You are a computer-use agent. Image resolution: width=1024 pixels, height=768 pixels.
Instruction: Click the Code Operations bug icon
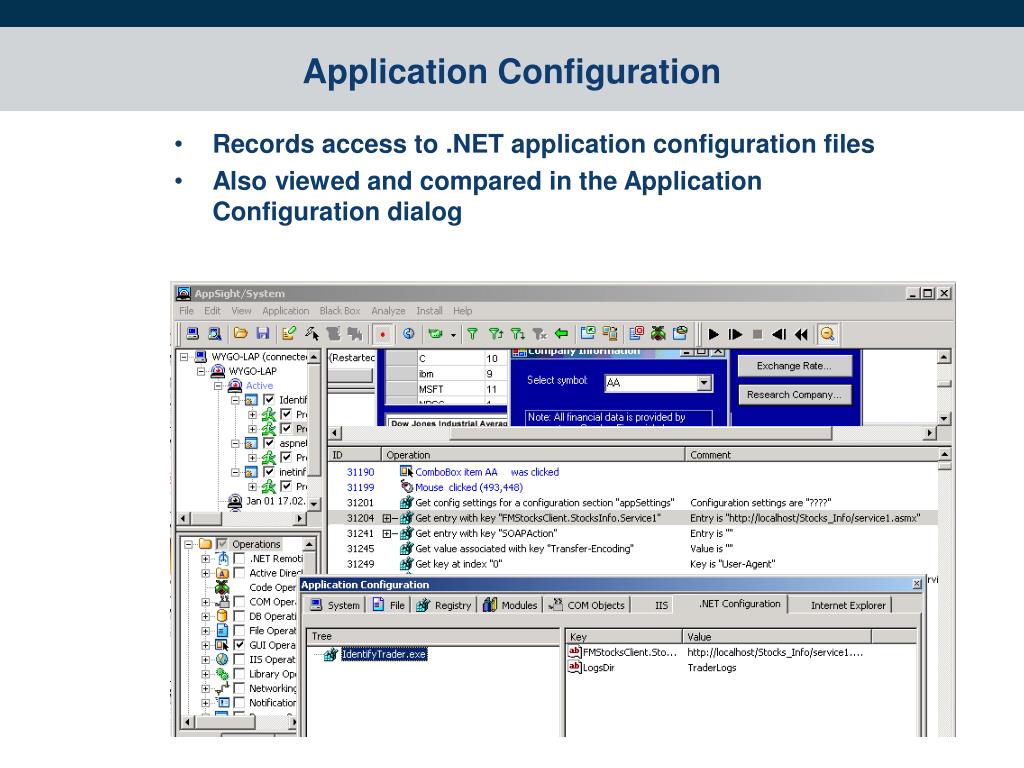(222, 587)
